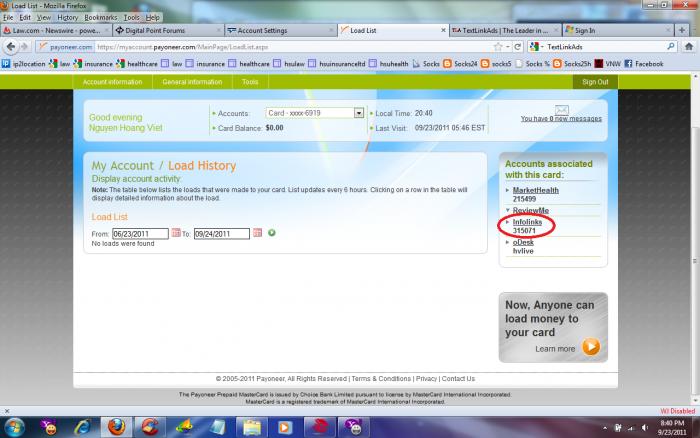700x438 pixels.
Task: Open the Edit menu
Action: [x=25, y=17]
